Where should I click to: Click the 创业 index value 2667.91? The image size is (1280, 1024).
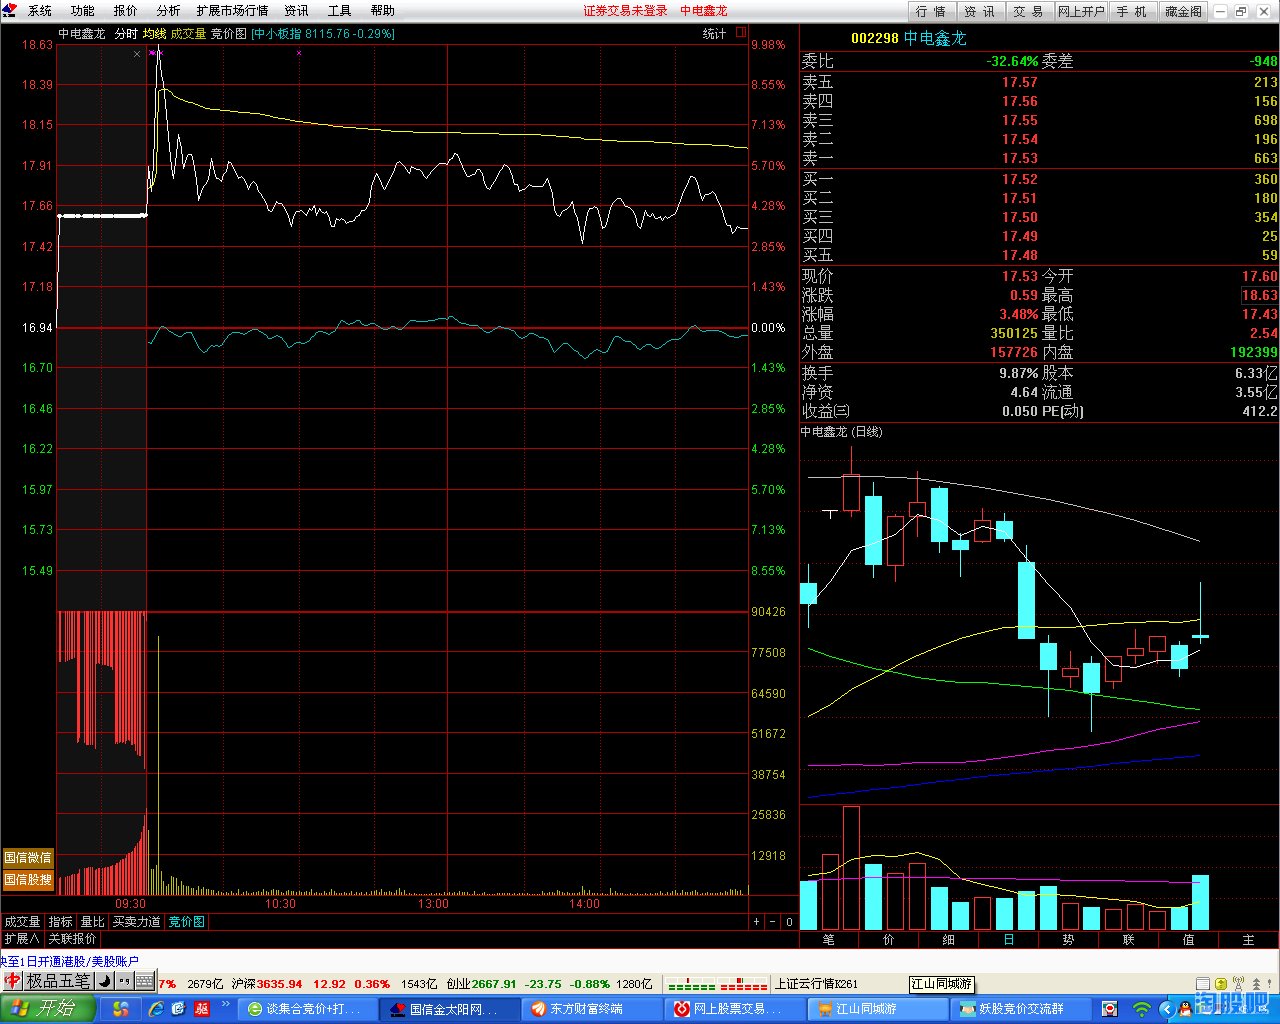495,984
